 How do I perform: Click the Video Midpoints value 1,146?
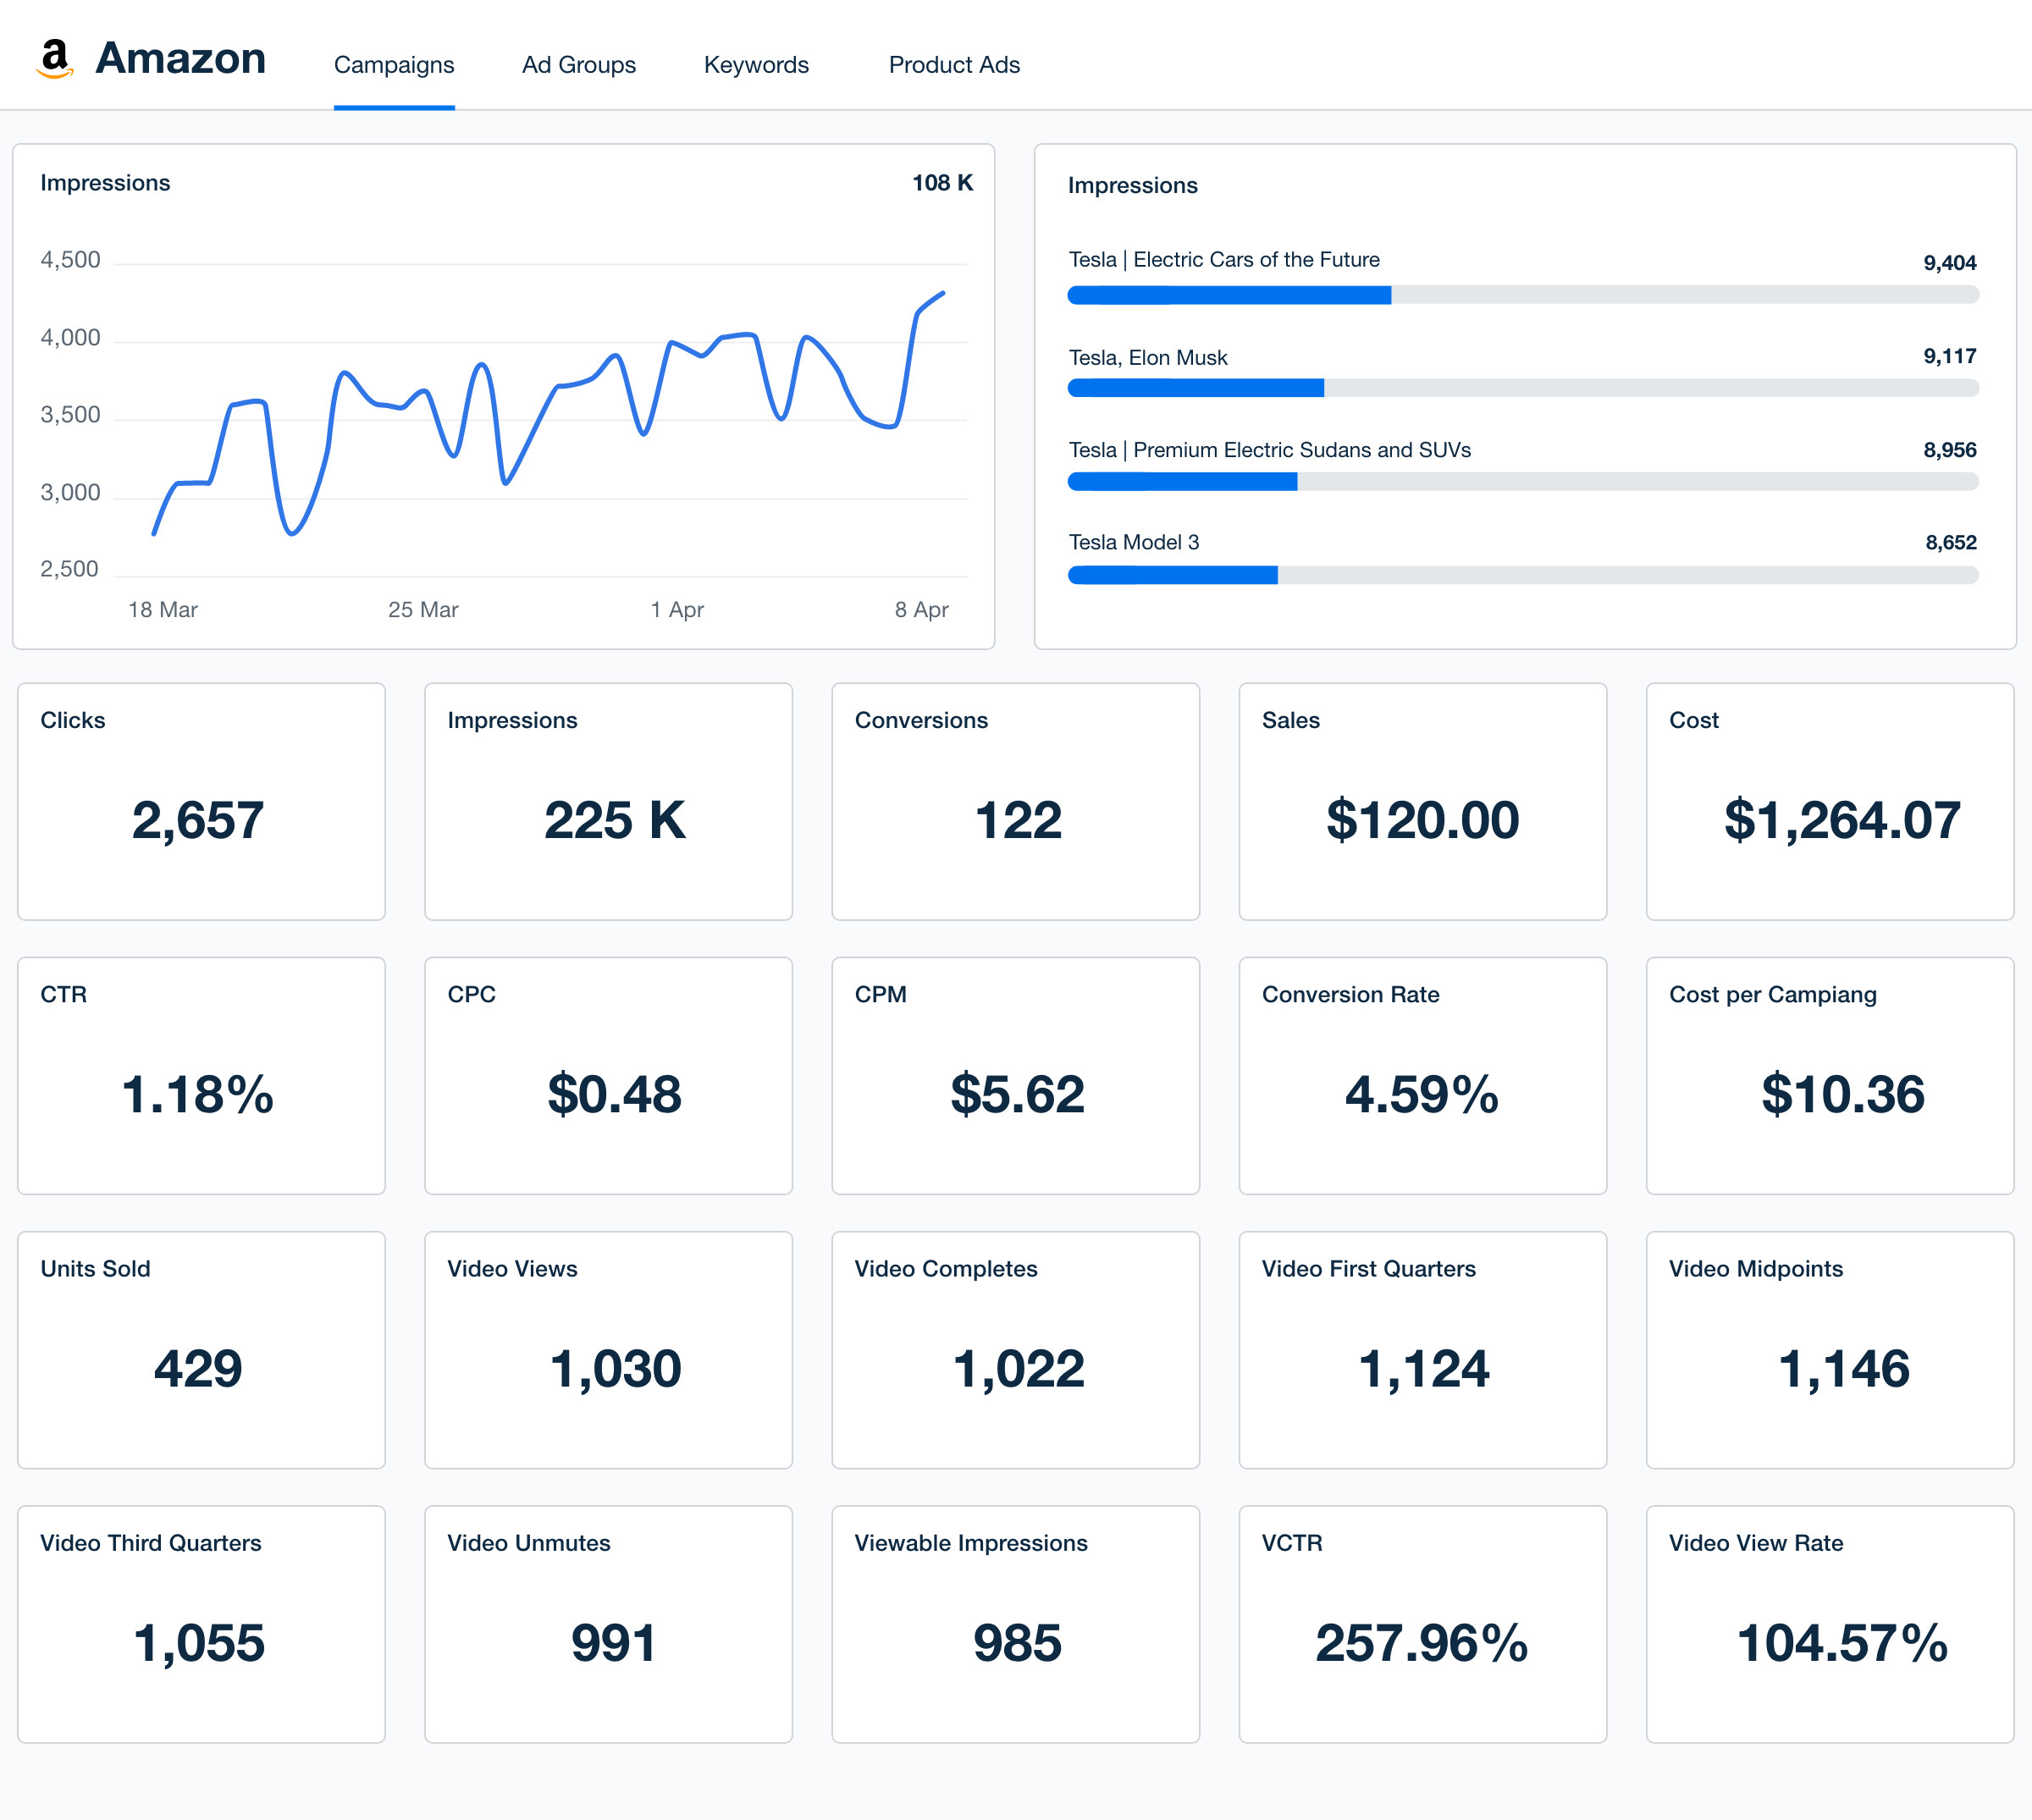coord(1844,1370)
